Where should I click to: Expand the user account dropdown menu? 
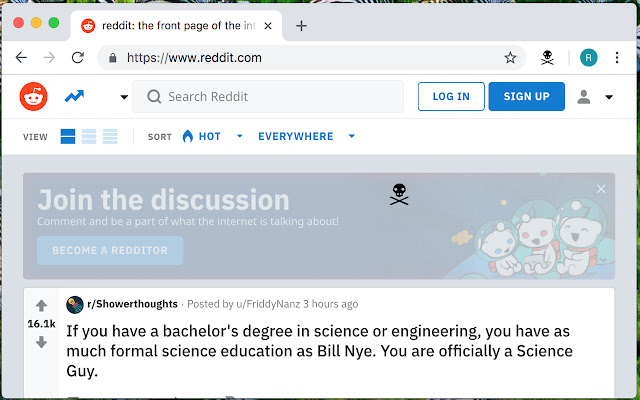pos(596,97)
